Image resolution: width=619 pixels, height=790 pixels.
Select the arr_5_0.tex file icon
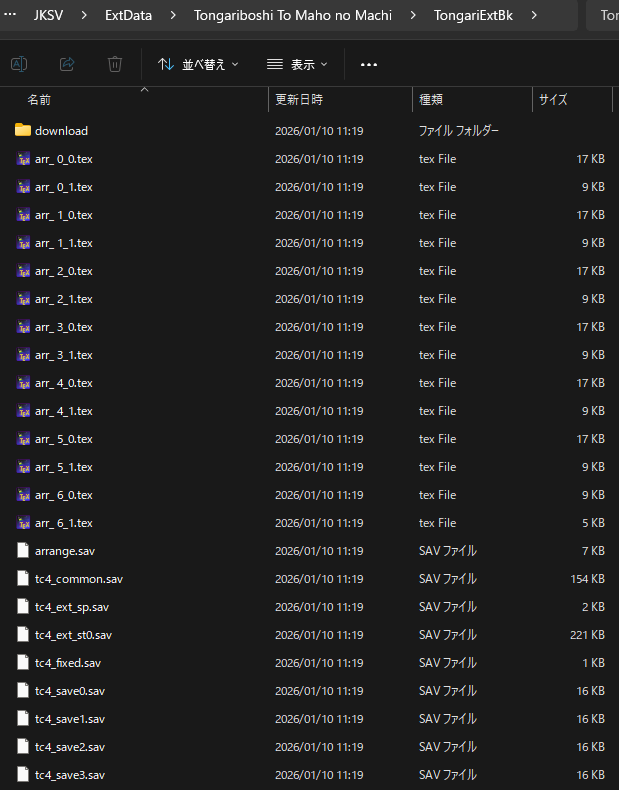(x=23, y=439)
